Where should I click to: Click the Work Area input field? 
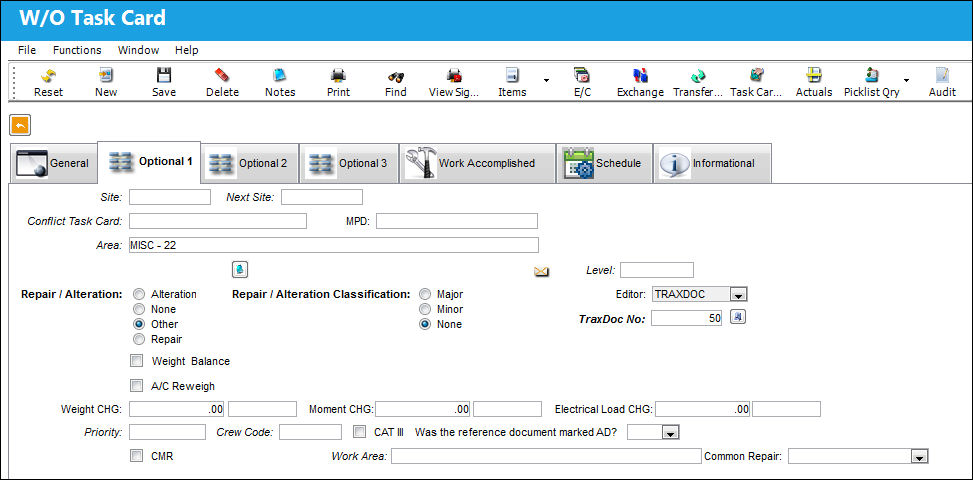[546, 456]
